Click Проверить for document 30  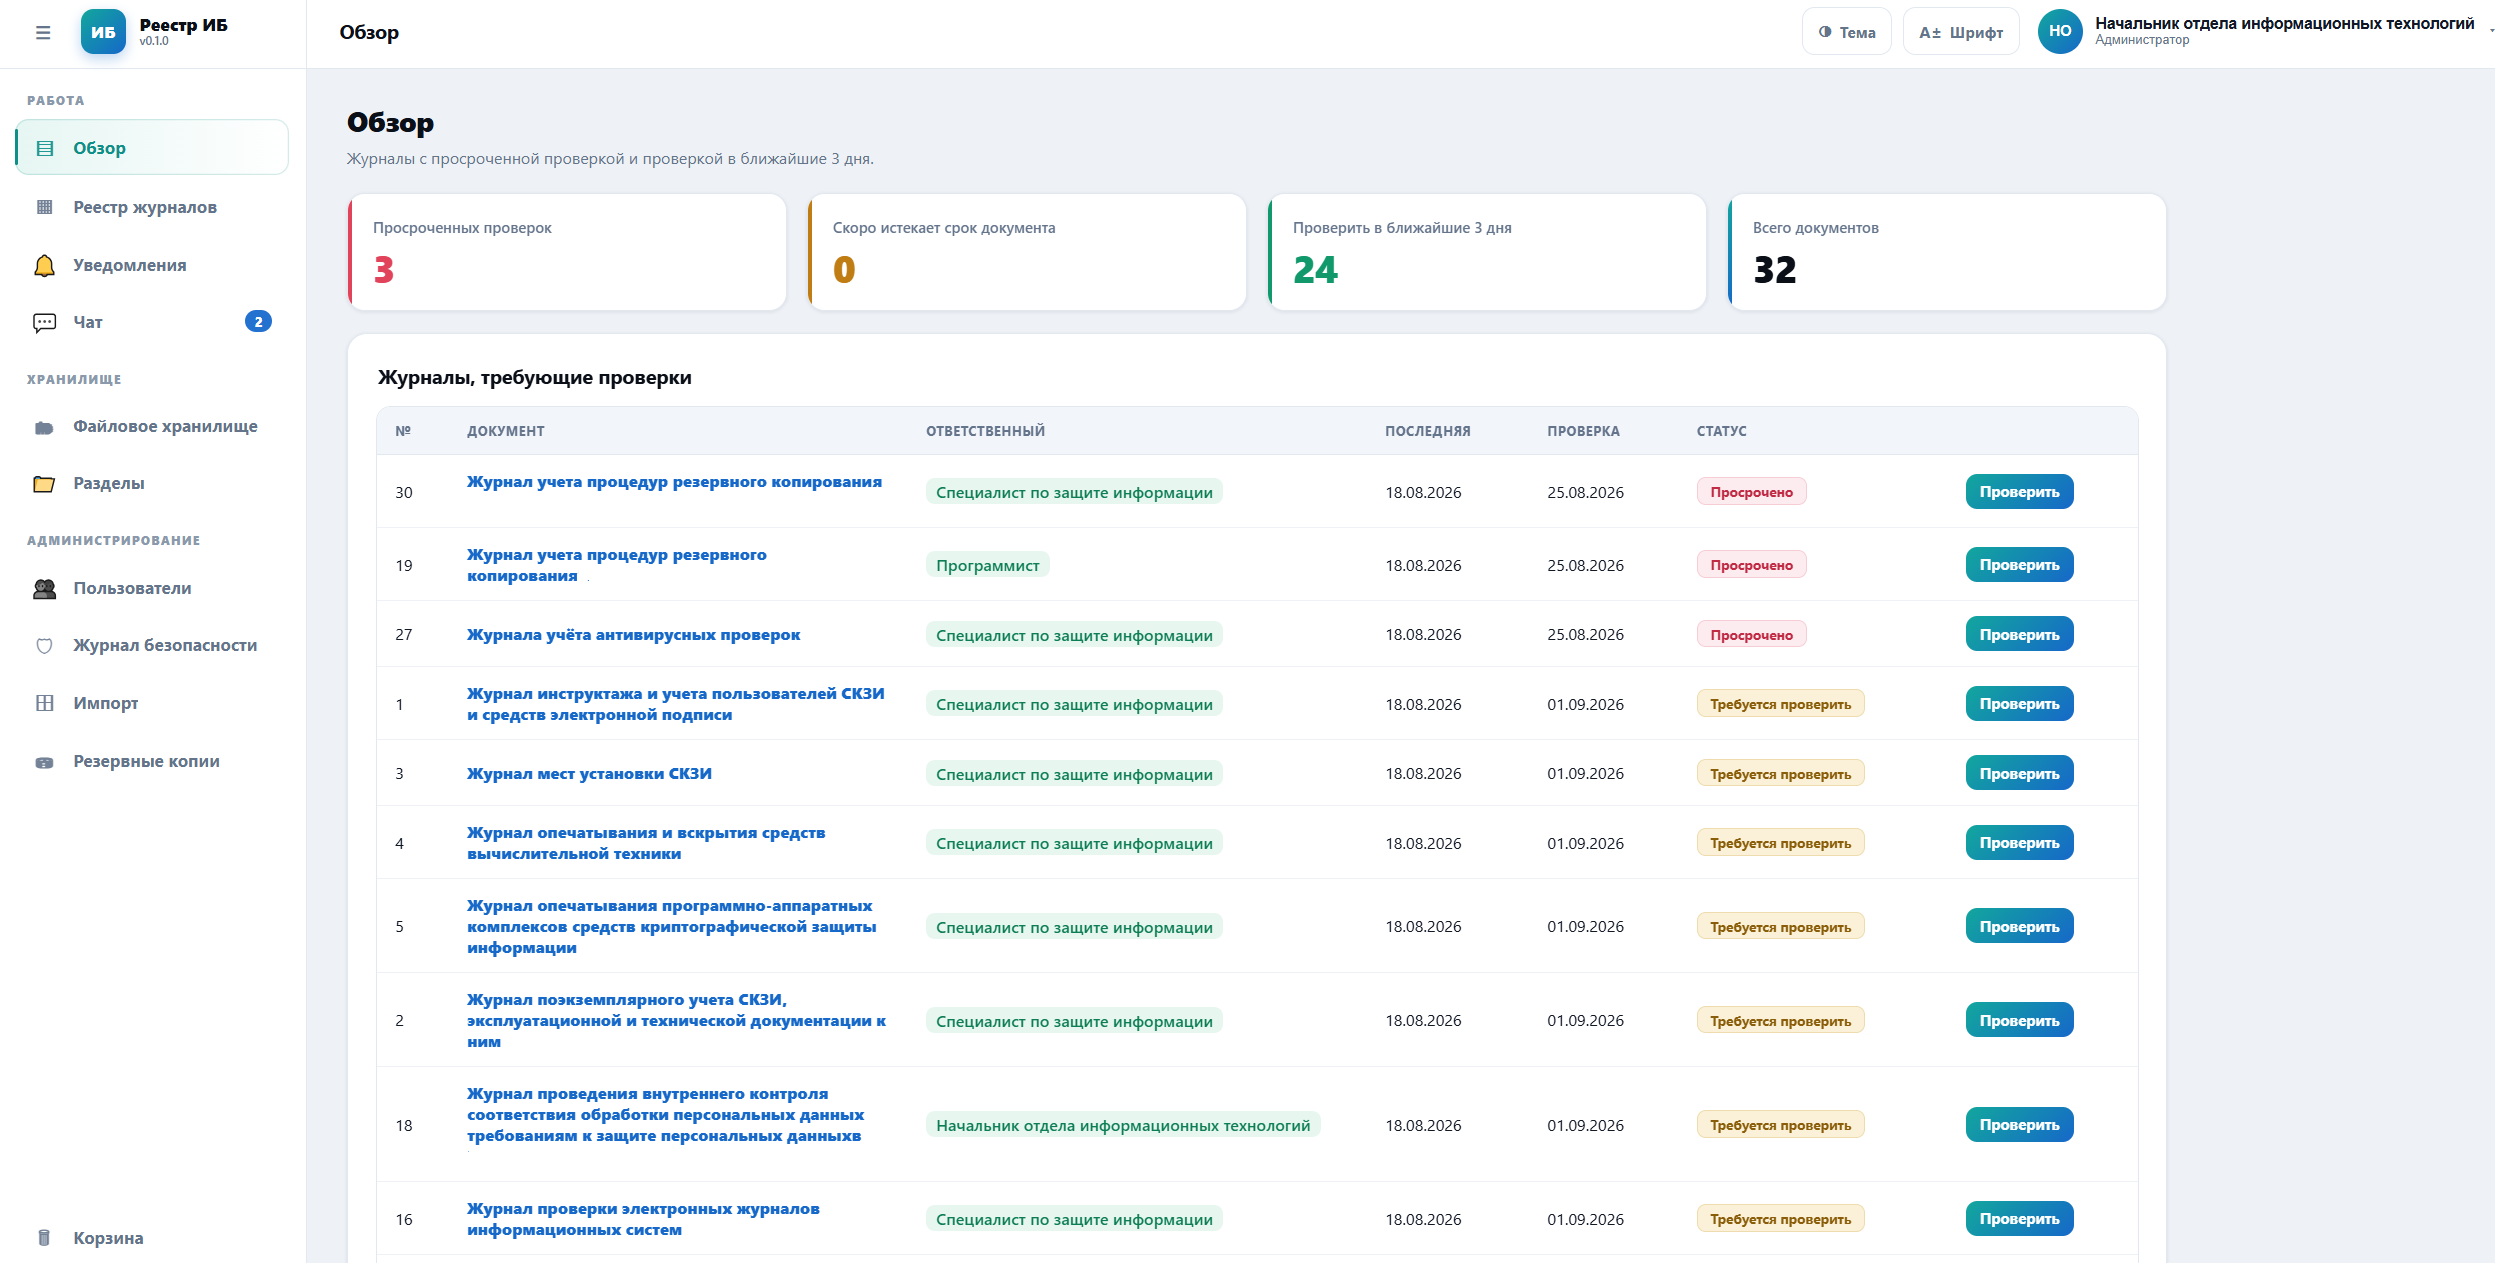(2019, 492)
